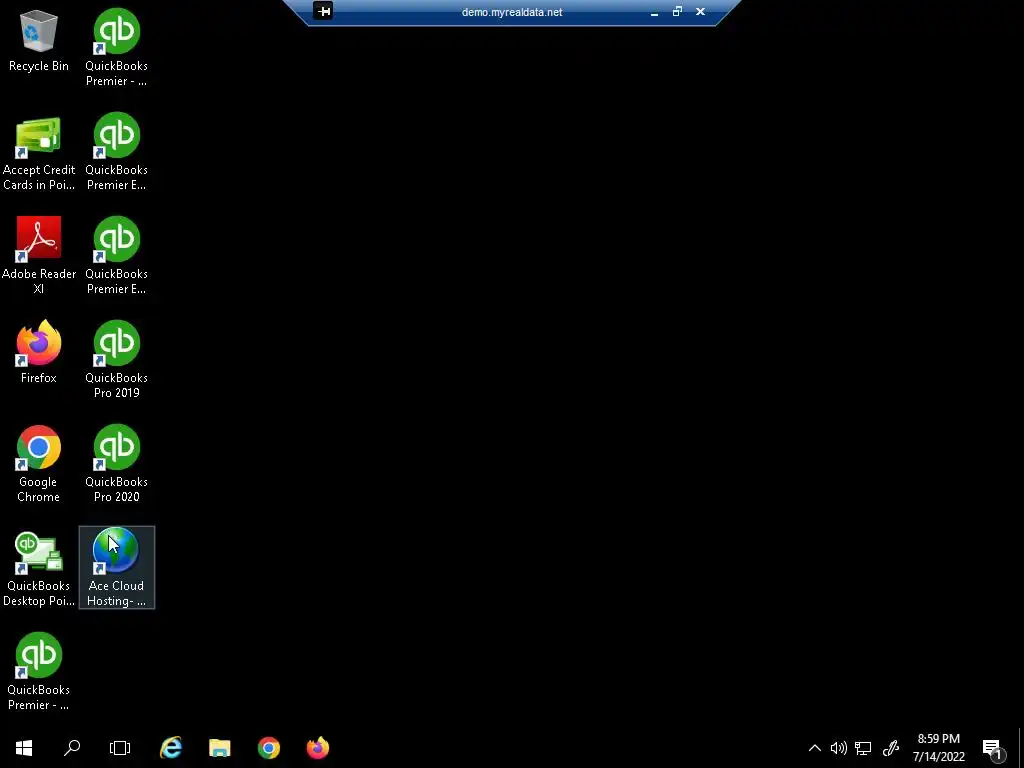Select the Google Chrome desktop shortcut

click(39, 464)
